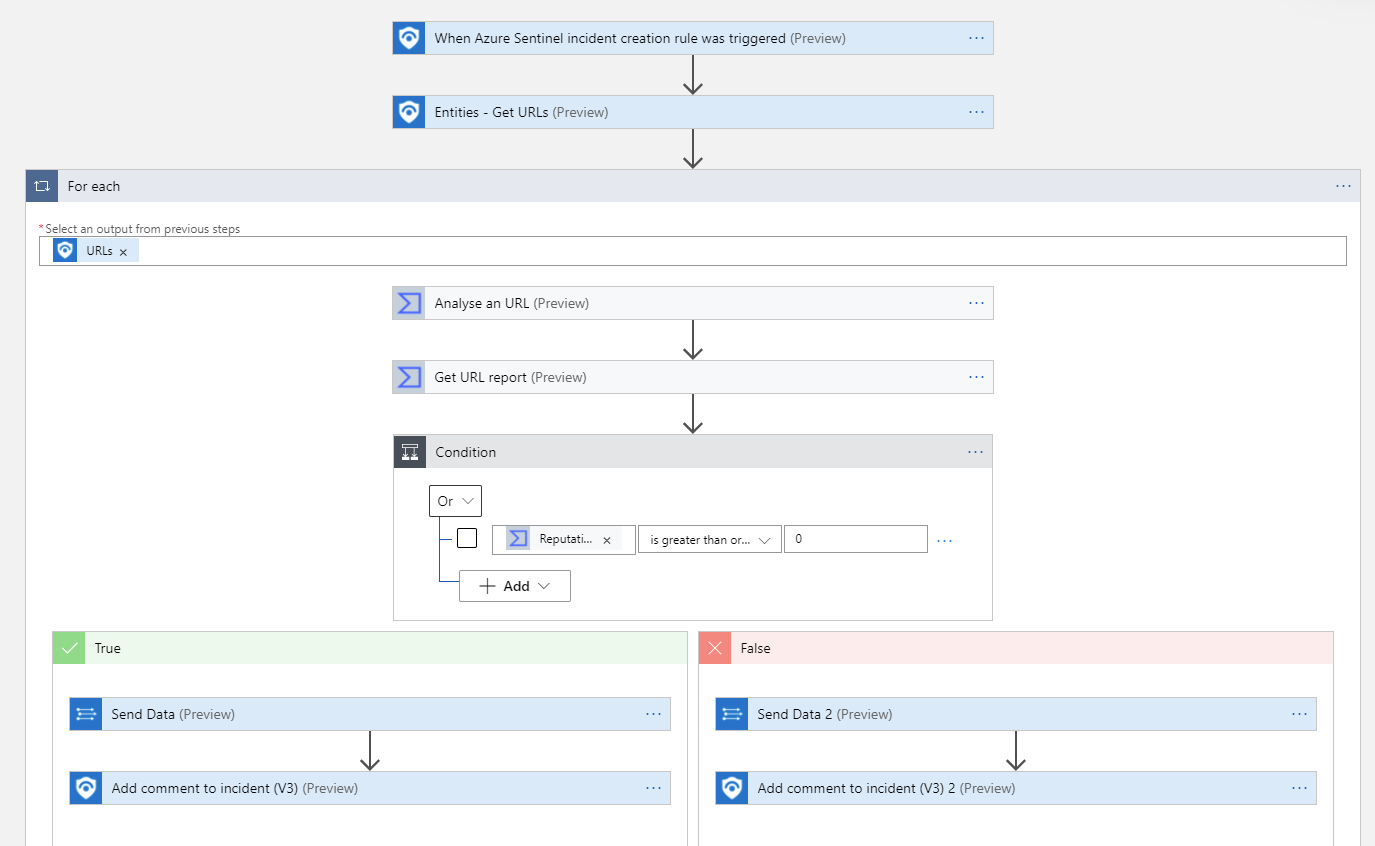Image resolution: width=1375 pixels, height=846 pixels.
Task: Collapse the False branch header
Action: pos(1016,648)
